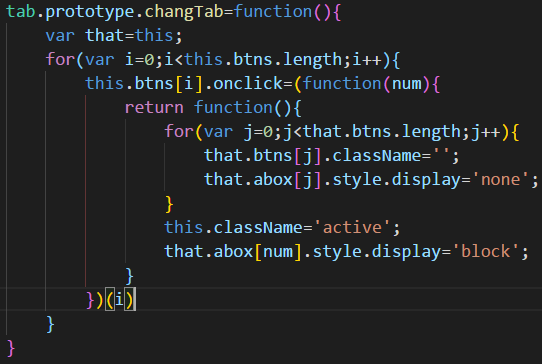Image resolution: width=542 pixels, height=364 pixels.
Task: Click the 'active' string literal
Action: pyautogui.click(x=352, y=227)
